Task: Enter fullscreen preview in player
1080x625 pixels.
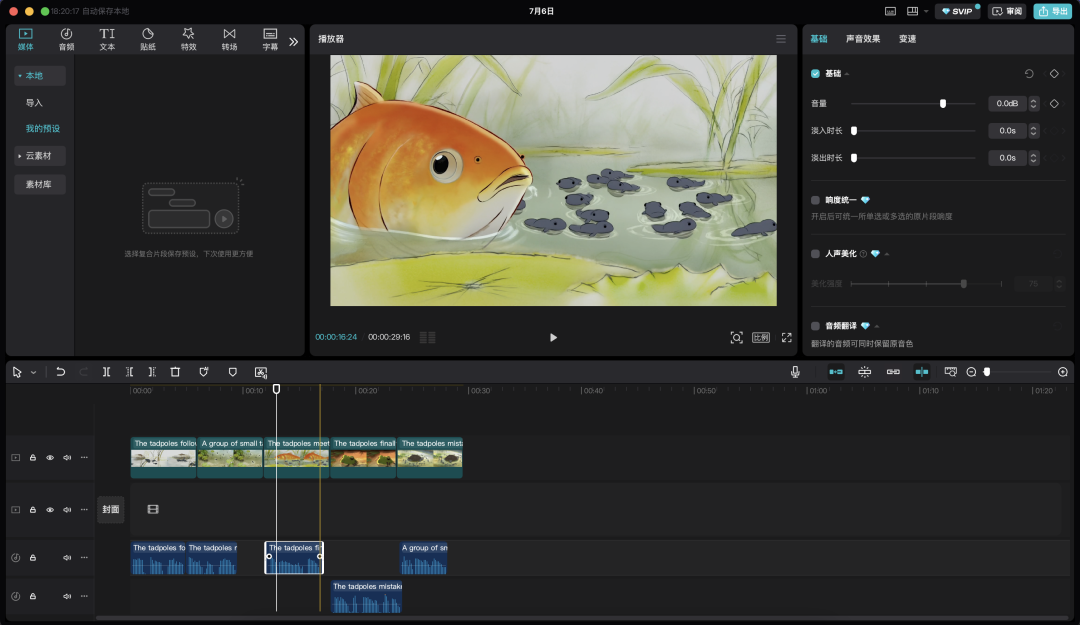Action: [787, 338]
